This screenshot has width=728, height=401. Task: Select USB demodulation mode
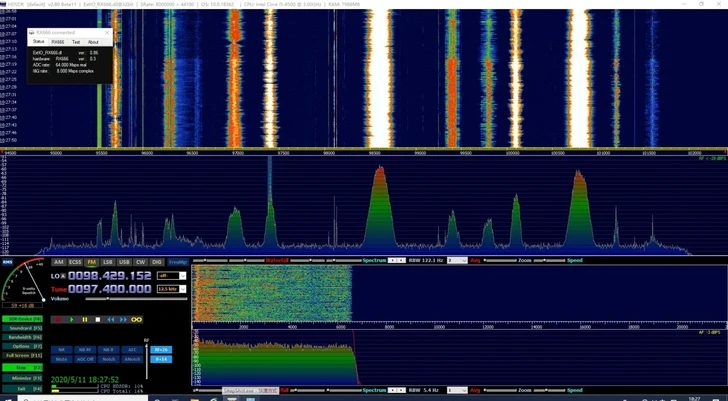pos(124,262)
